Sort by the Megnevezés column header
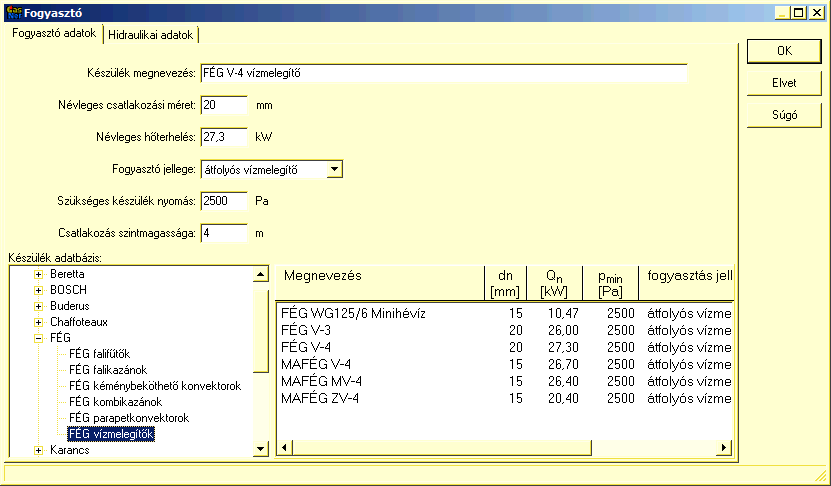 [x=381, y=283]
